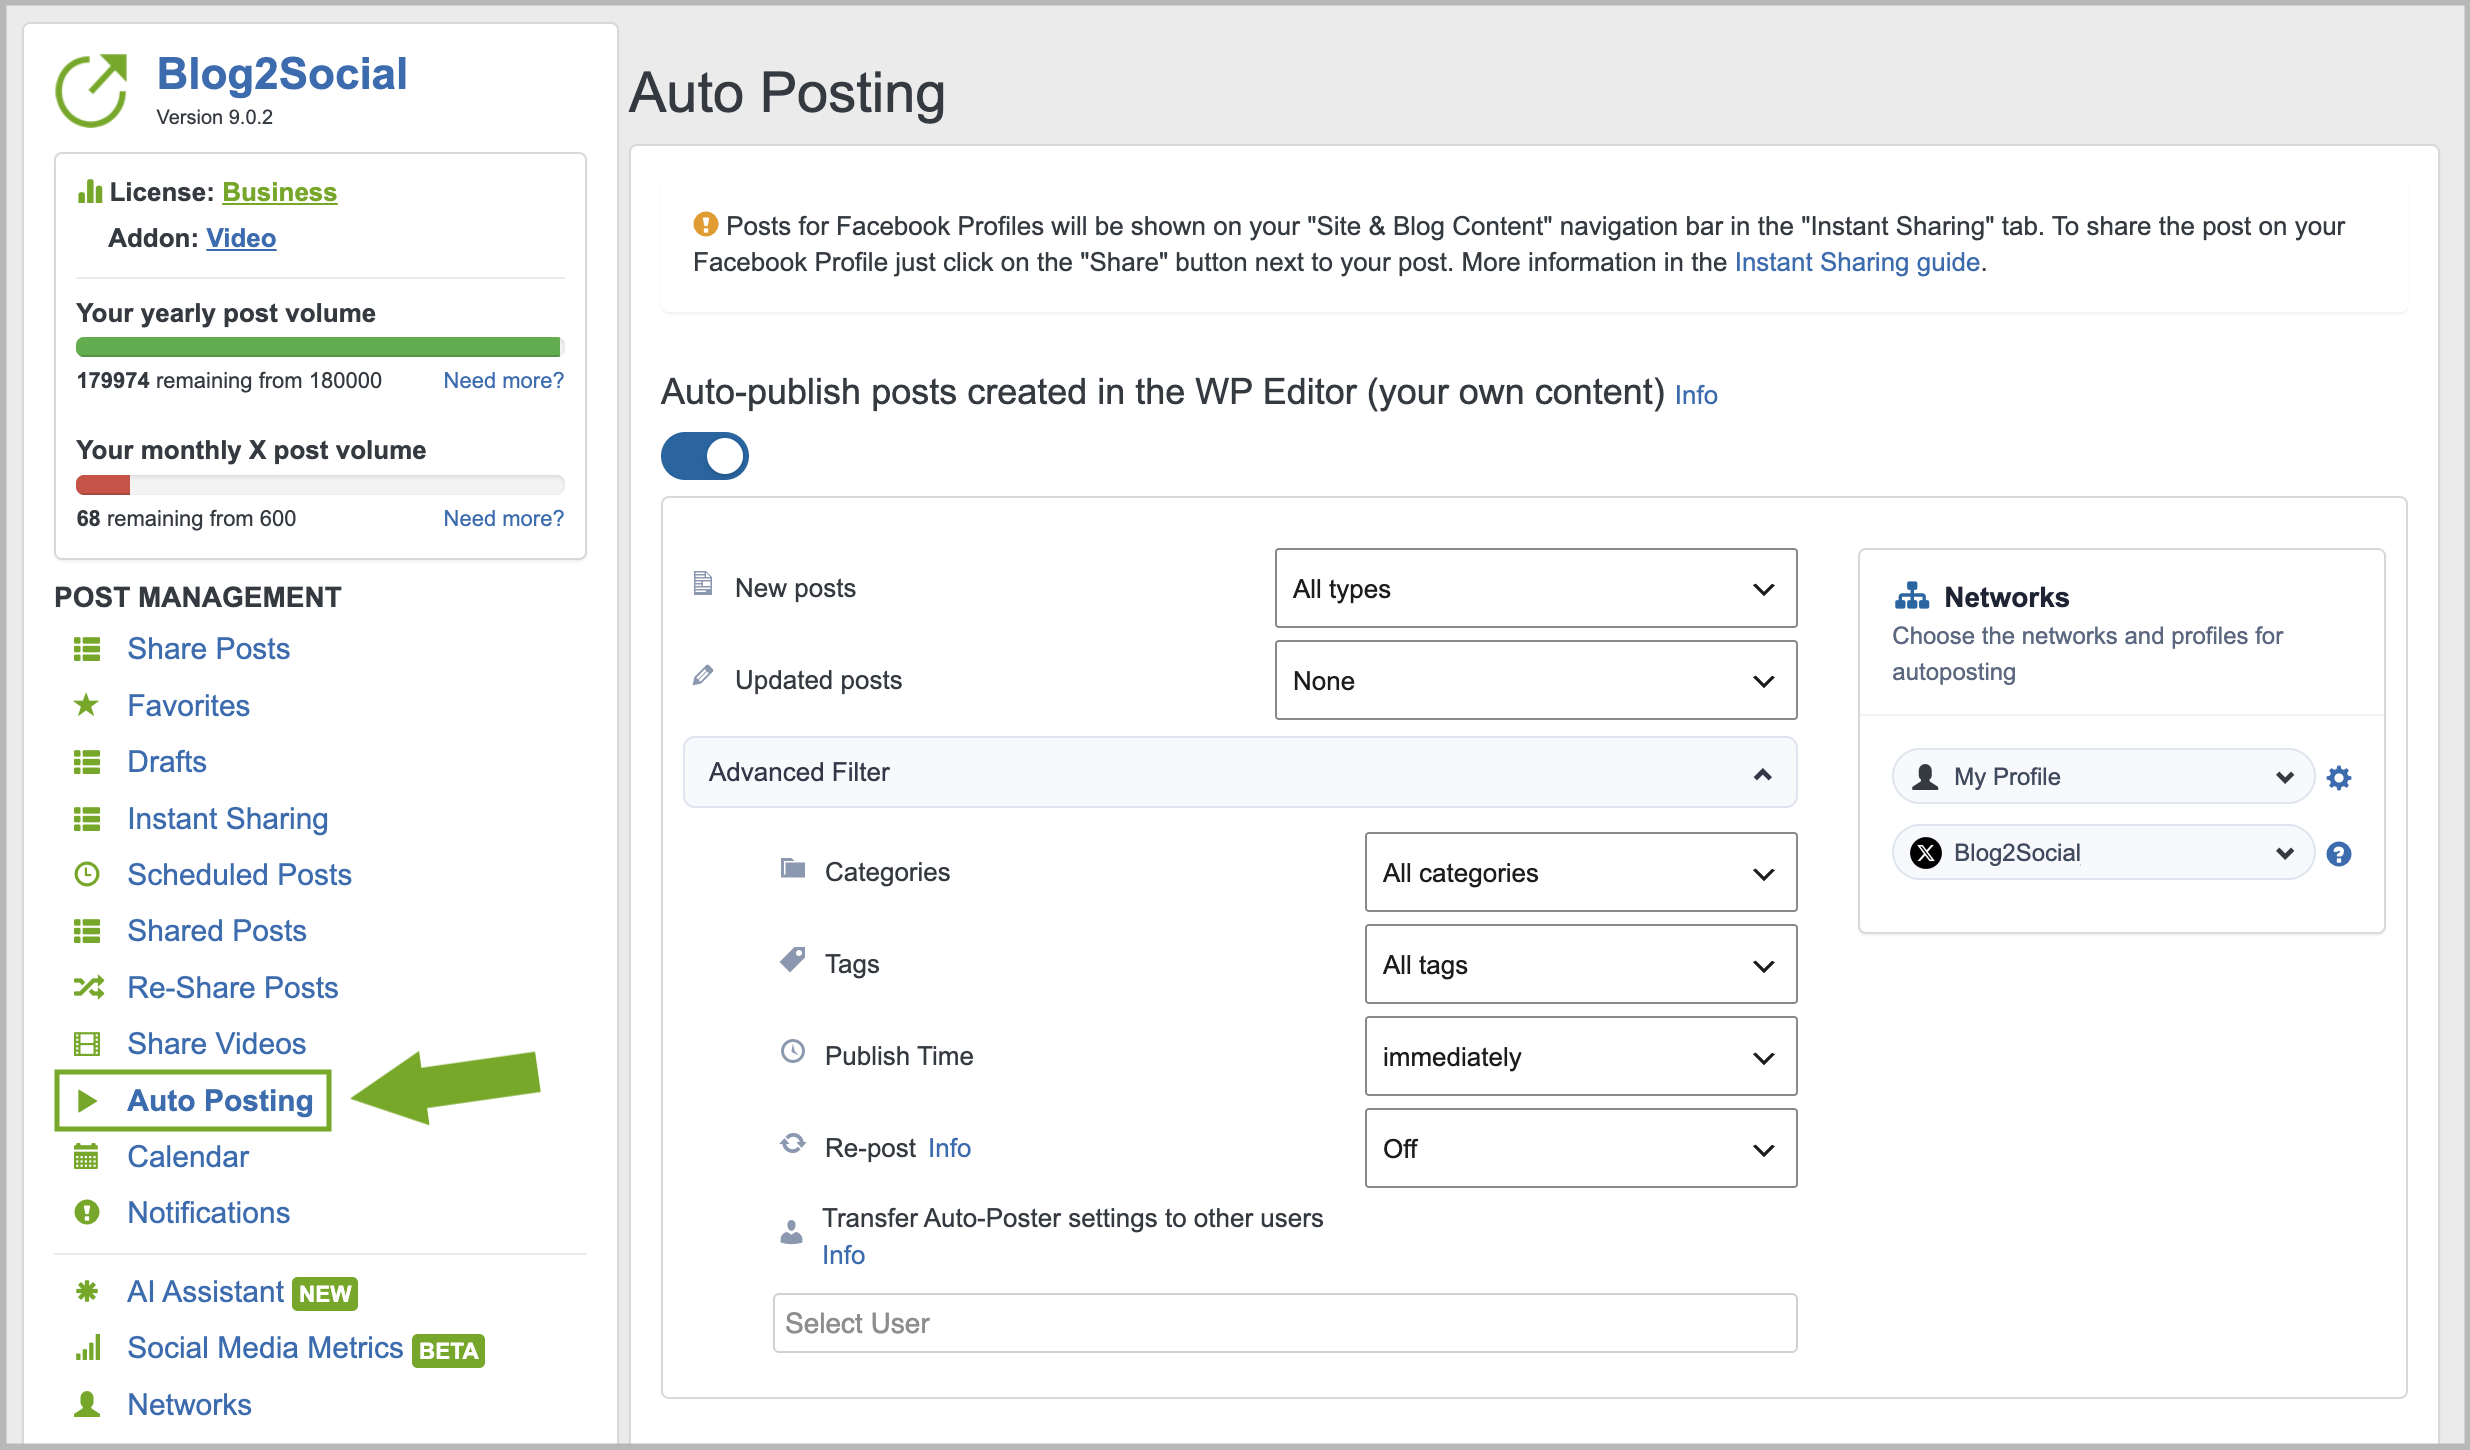Viewport: 2470px width, 1450px height.
Task: Click the Re-post refresh icon
Action: click(x=793, y=1143)
